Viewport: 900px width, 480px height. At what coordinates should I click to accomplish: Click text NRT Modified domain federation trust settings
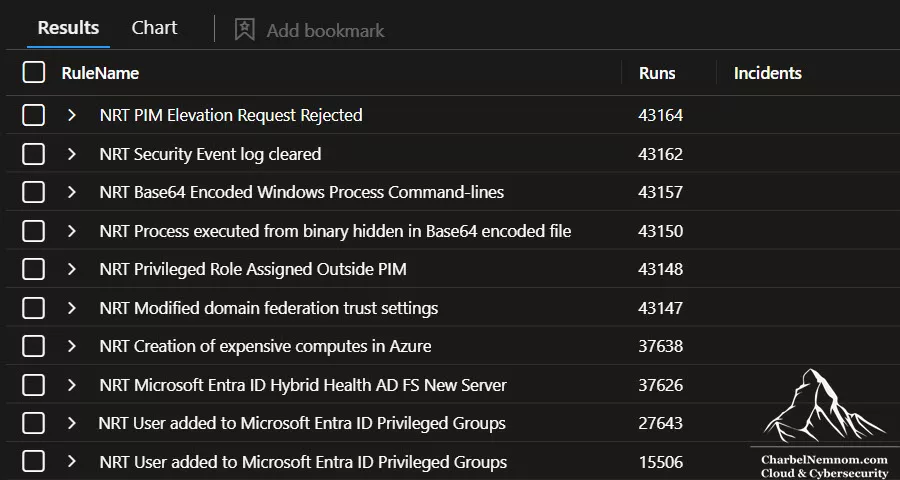pyautogui.click(x=269, y=308)
